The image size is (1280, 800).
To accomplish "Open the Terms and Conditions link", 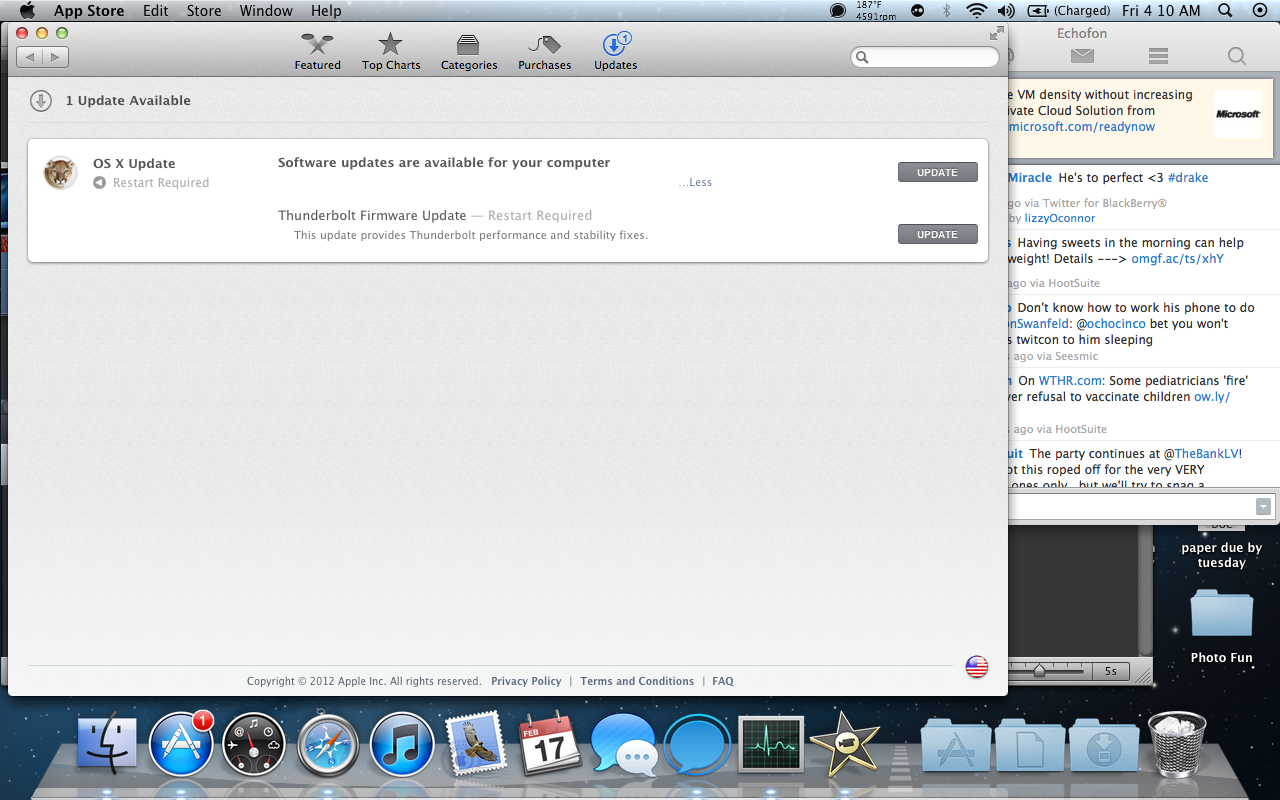I will pos(637,681).
